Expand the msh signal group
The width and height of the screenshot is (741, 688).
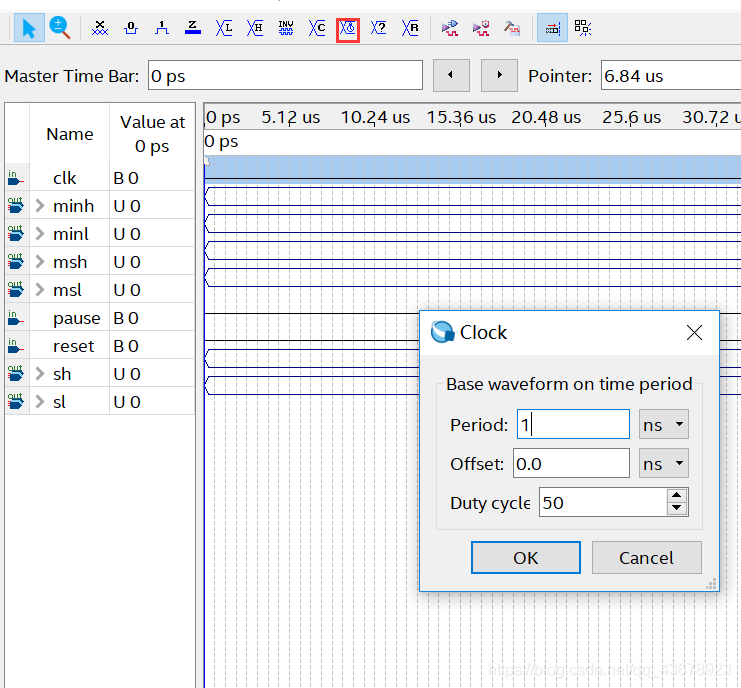[x=40, y=261]
